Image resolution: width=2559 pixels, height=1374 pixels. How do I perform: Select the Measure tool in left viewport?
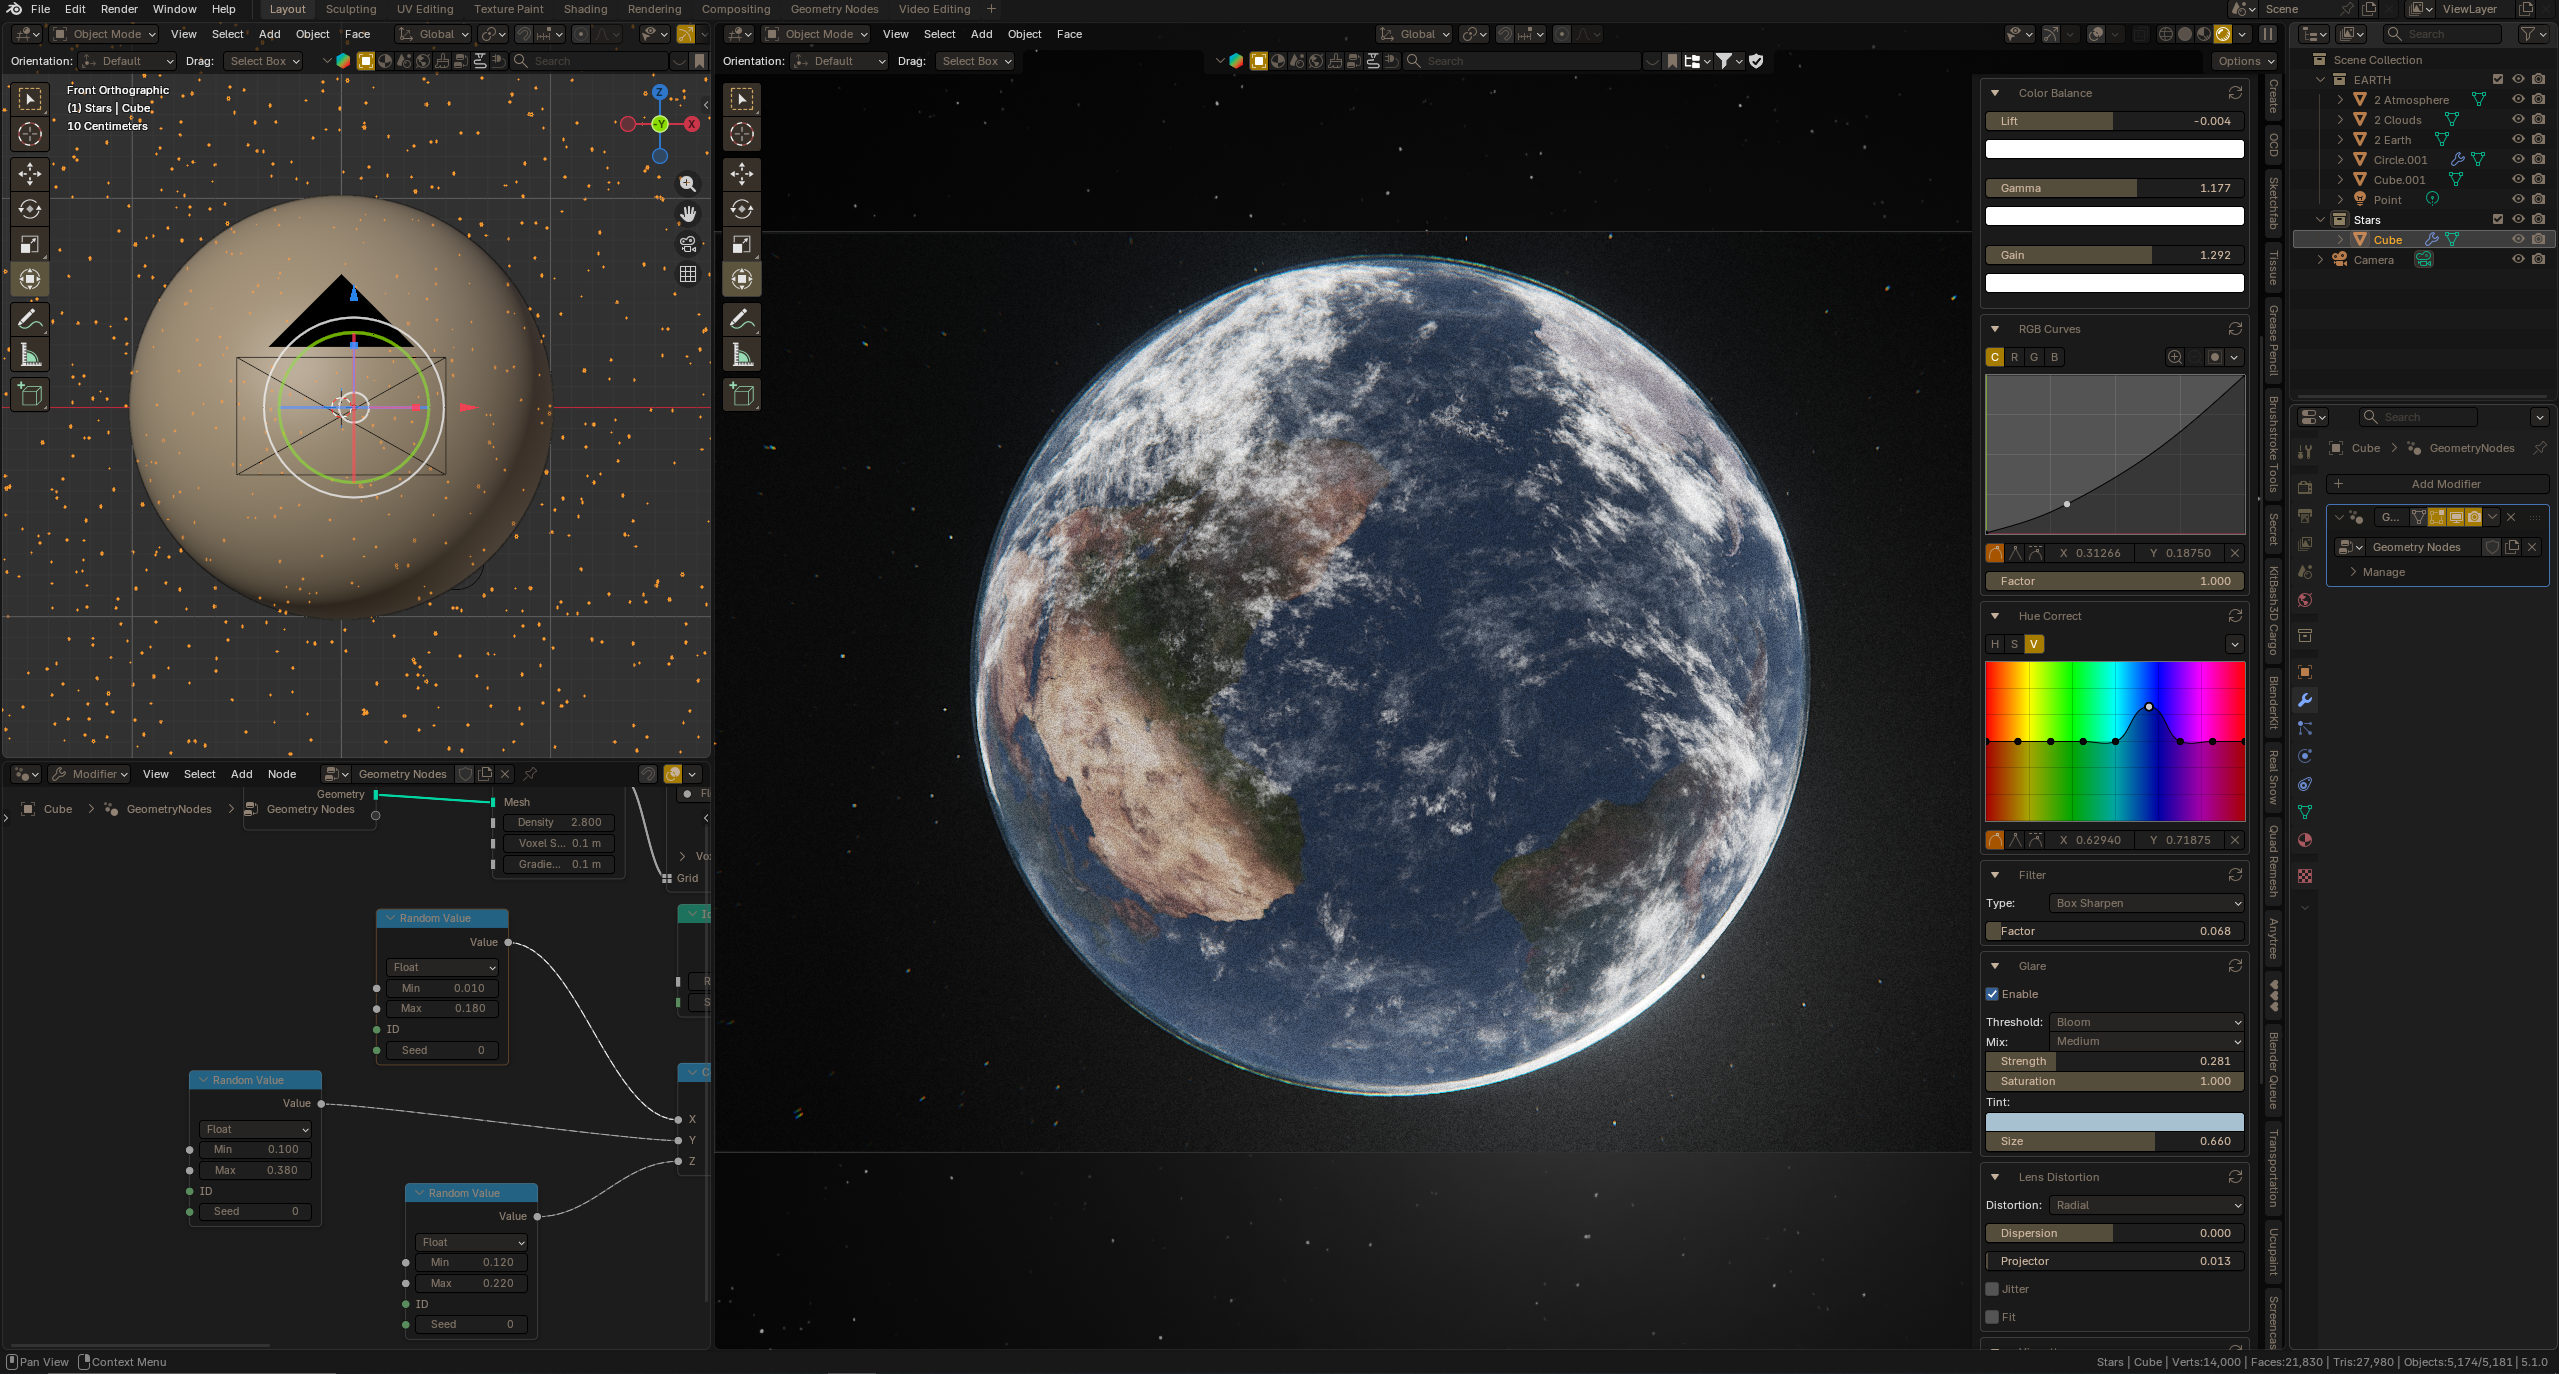click(30, 355)
